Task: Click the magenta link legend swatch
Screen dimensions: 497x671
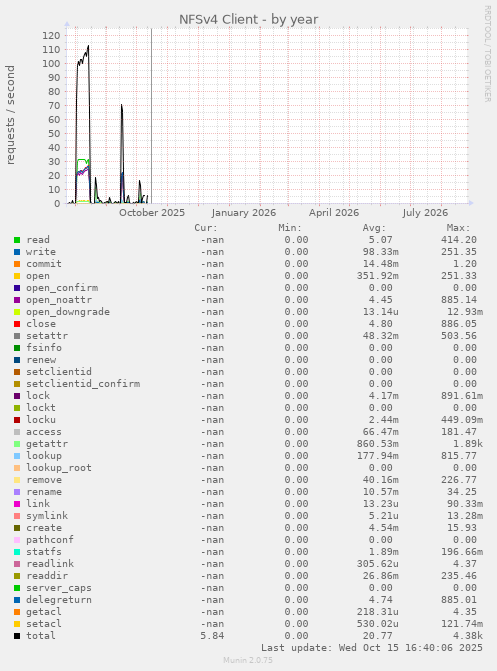Action: (x=17, y=504)
